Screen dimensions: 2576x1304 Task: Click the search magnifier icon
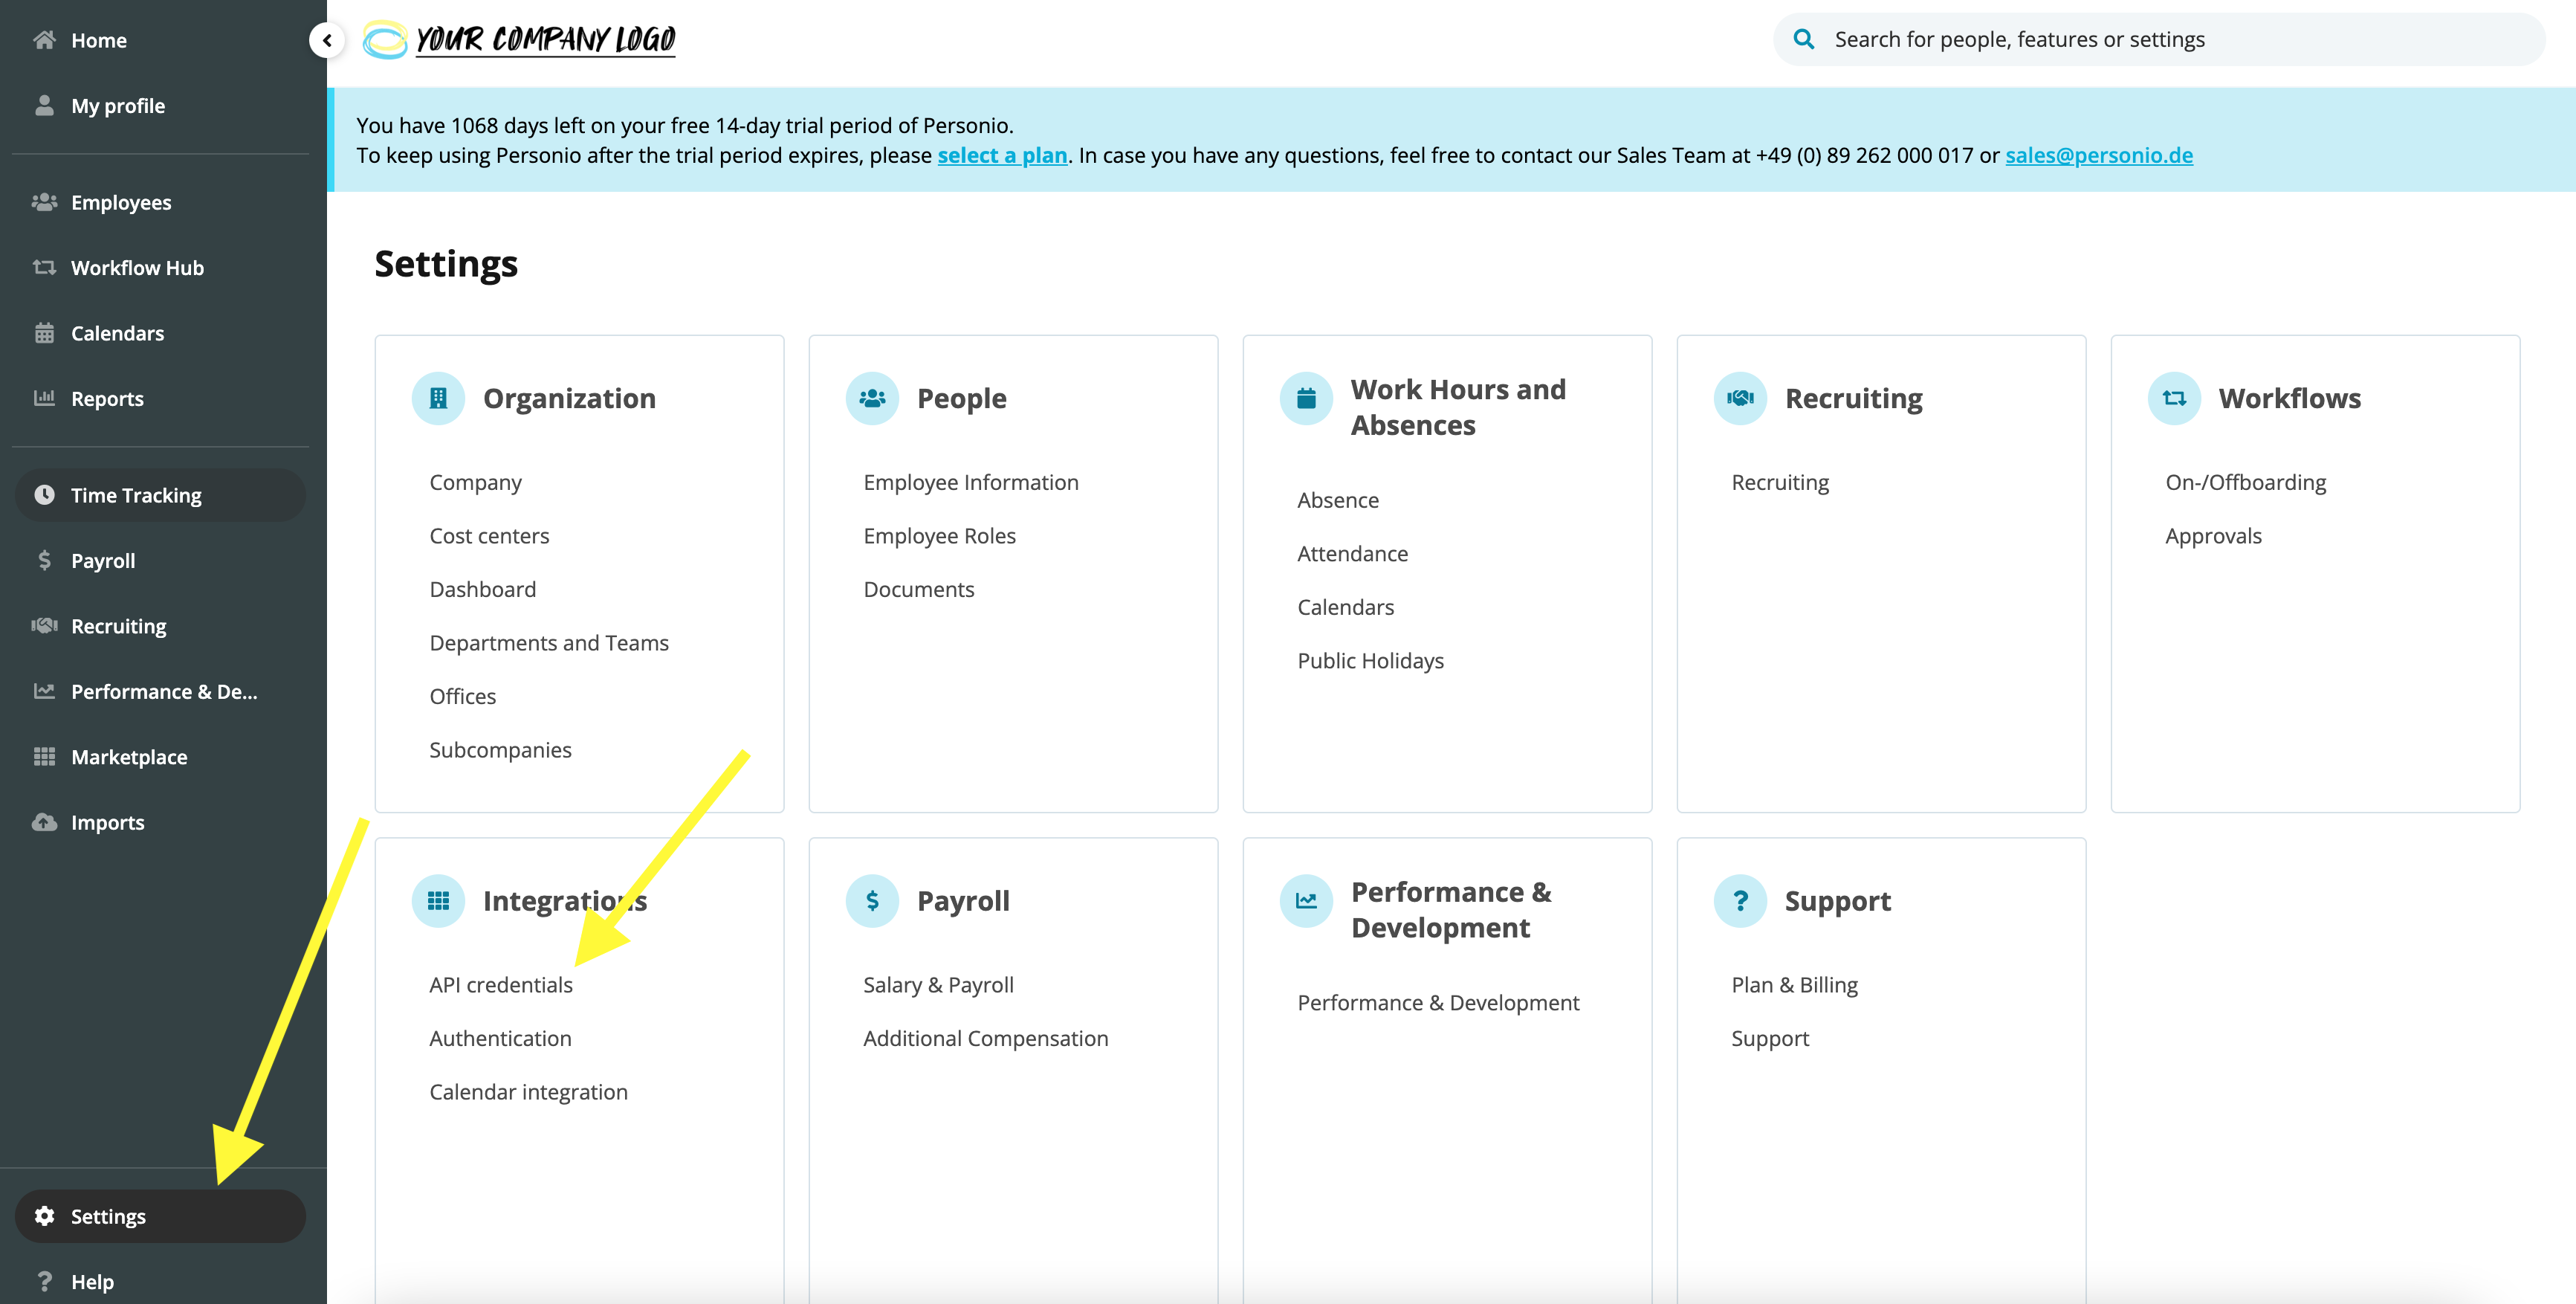1804,39
